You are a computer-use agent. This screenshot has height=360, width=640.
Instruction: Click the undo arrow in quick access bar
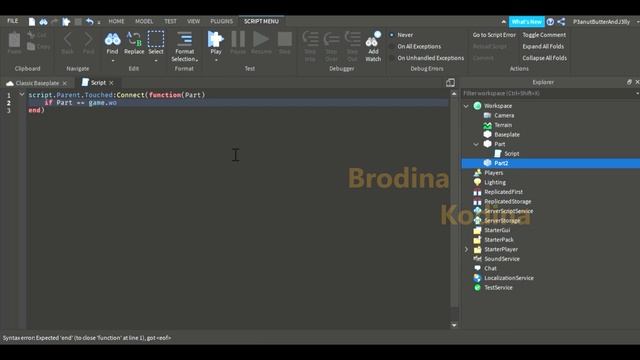click(90, 21)
